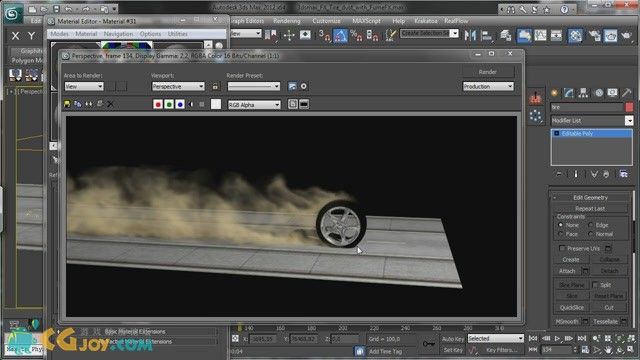Screen dimensions: 640x360
Task: Enable the Preserve UVs checkbox
Action: [x=562, y=248]
